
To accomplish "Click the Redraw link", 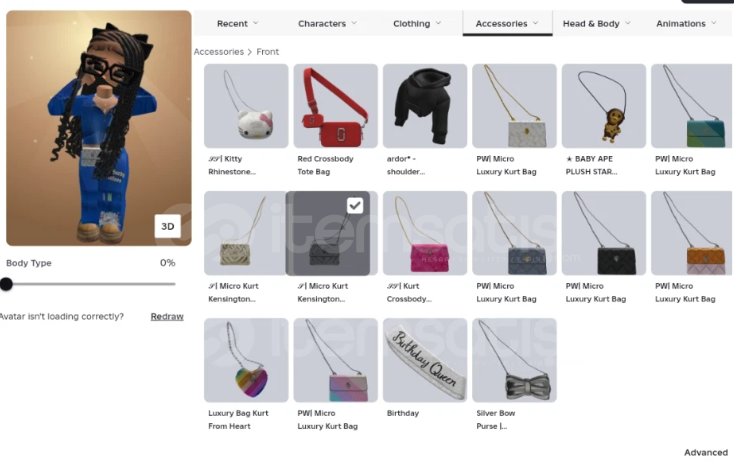I will tap(167, 317).
